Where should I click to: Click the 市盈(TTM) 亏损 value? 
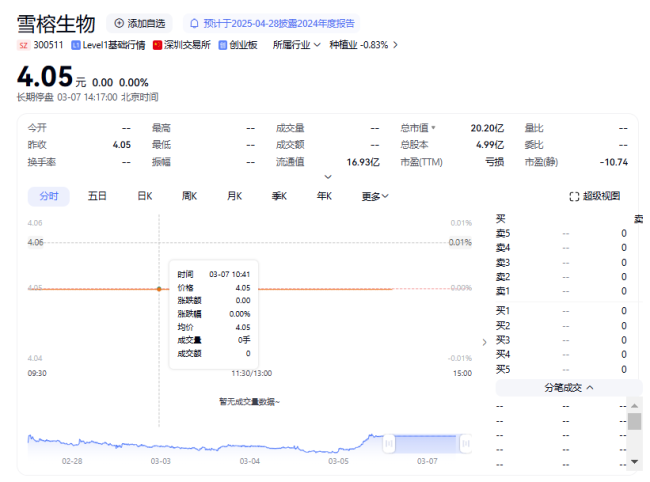pyautogui.click(x=495, y=162)
